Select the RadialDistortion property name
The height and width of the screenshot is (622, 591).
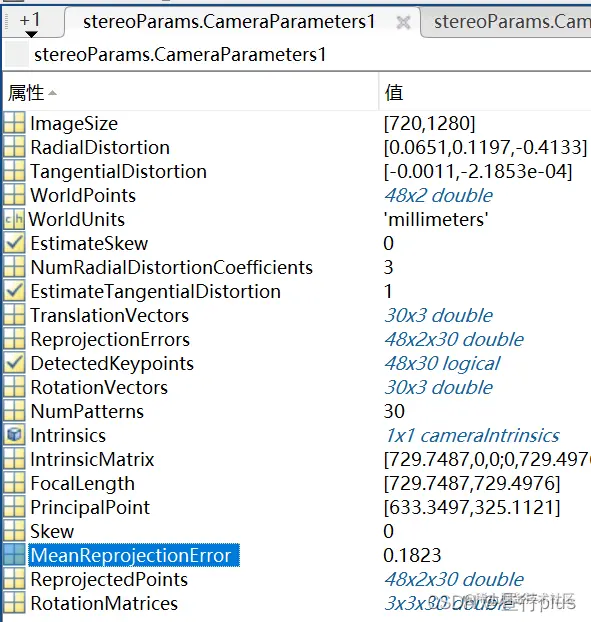[x=100, y=148]
